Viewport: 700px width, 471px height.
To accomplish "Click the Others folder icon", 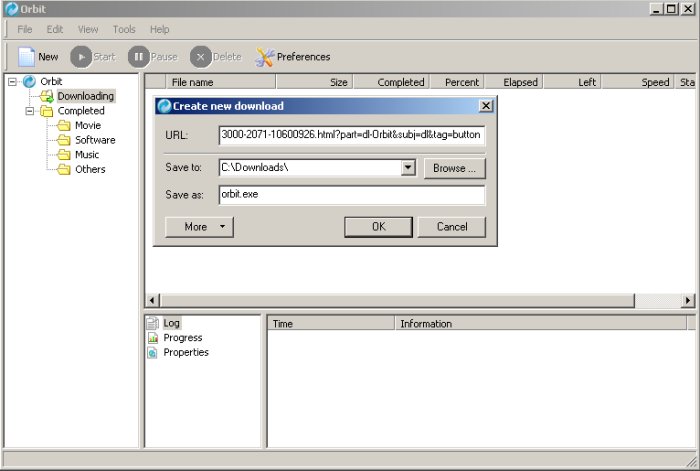I will 64,170.
